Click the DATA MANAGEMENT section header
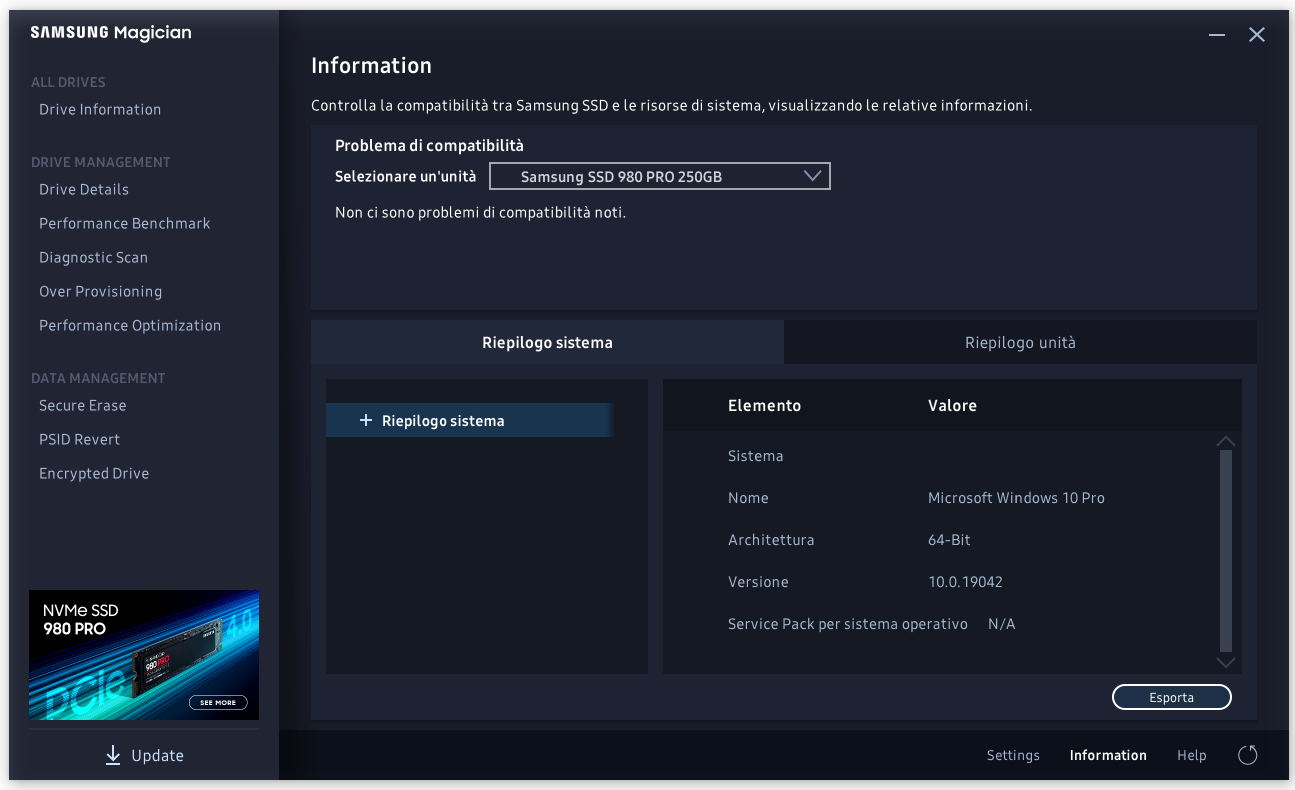The image size is (1295, 790). (98, 378)
